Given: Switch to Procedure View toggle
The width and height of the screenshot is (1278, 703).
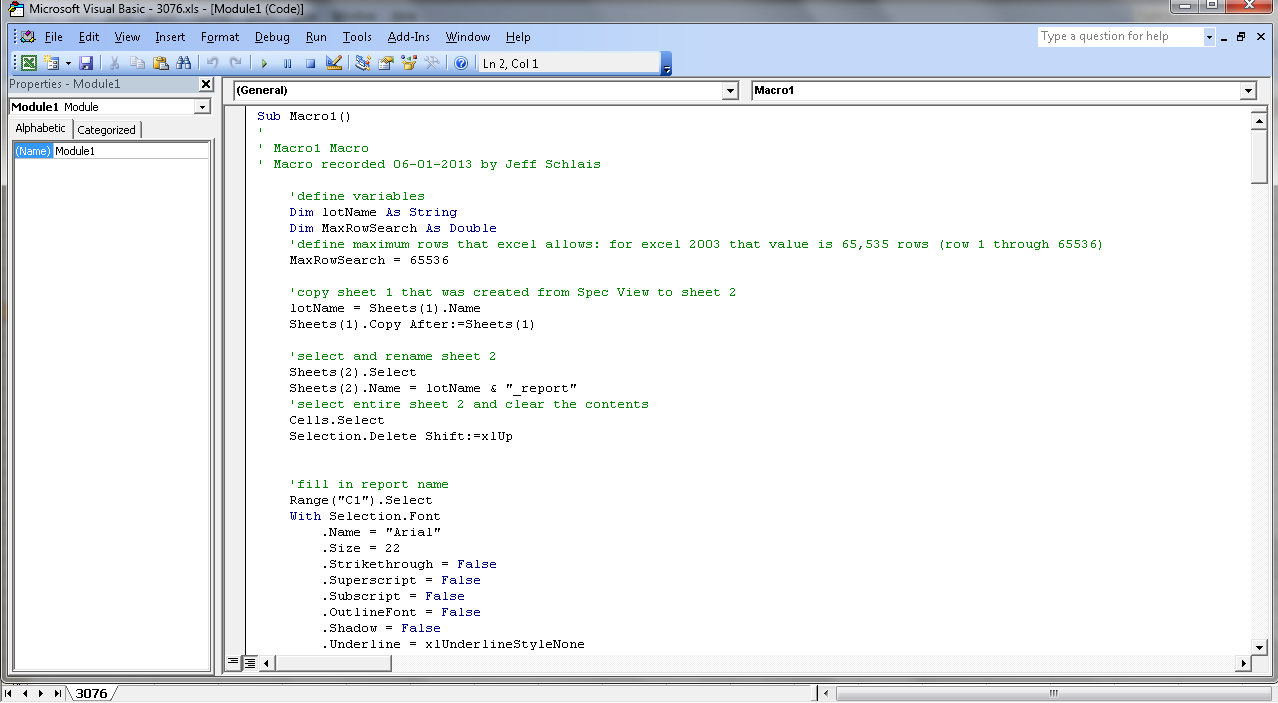Looking at the screenshot, I should (x=233, y=662).
